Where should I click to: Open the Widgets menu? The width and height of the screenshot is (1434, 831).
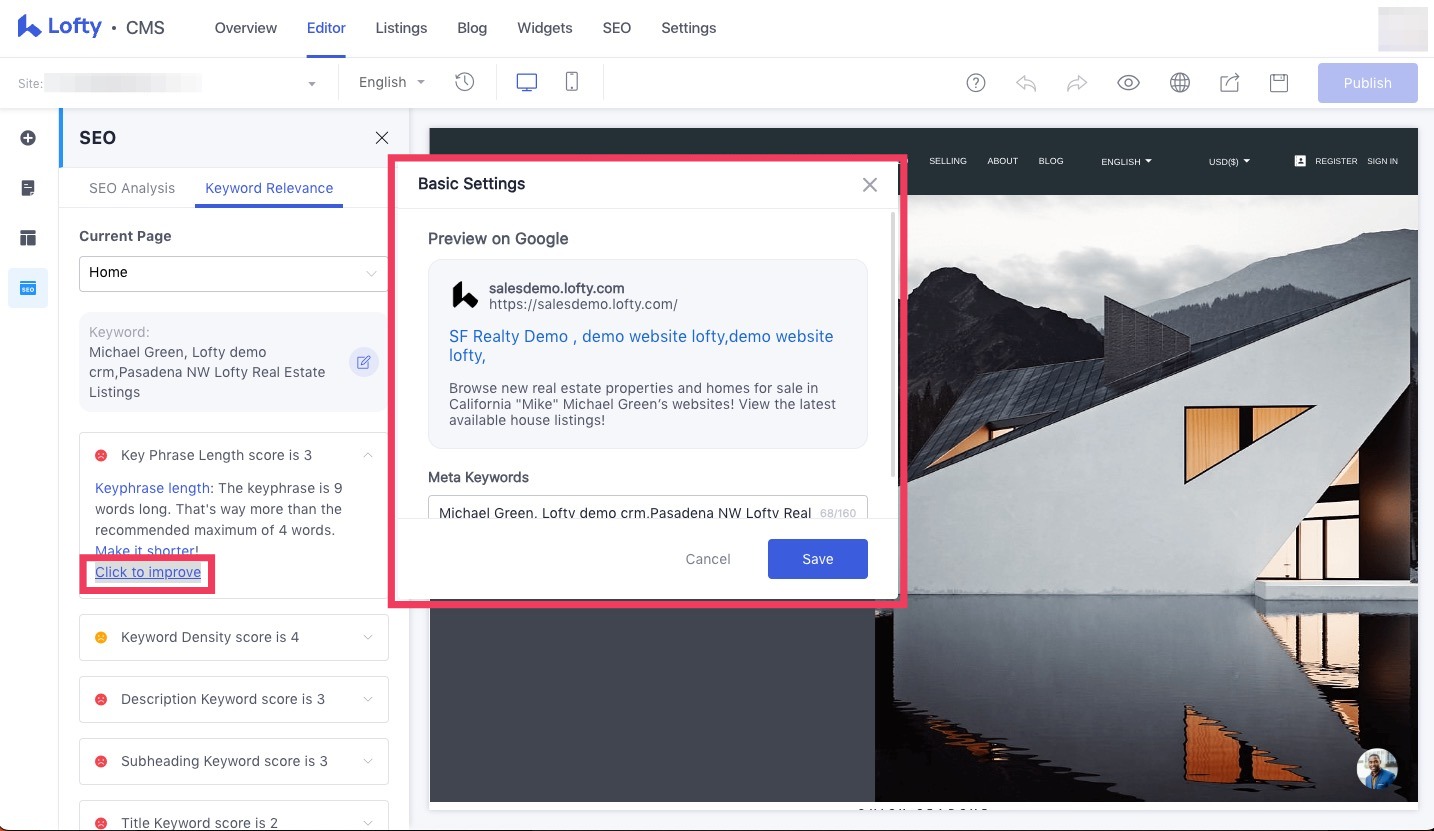545,28
